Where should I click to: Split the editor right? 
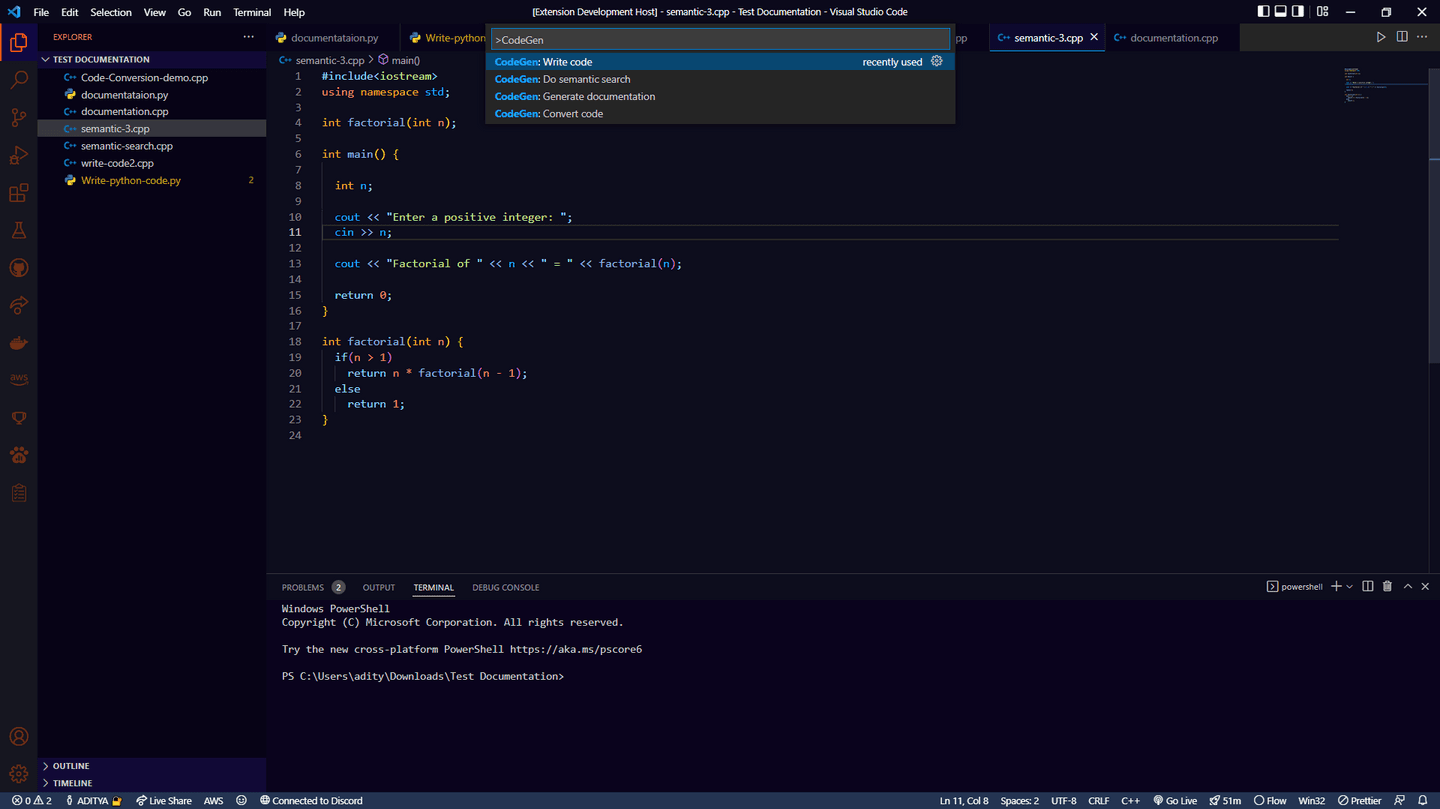tap(1402, 37)
